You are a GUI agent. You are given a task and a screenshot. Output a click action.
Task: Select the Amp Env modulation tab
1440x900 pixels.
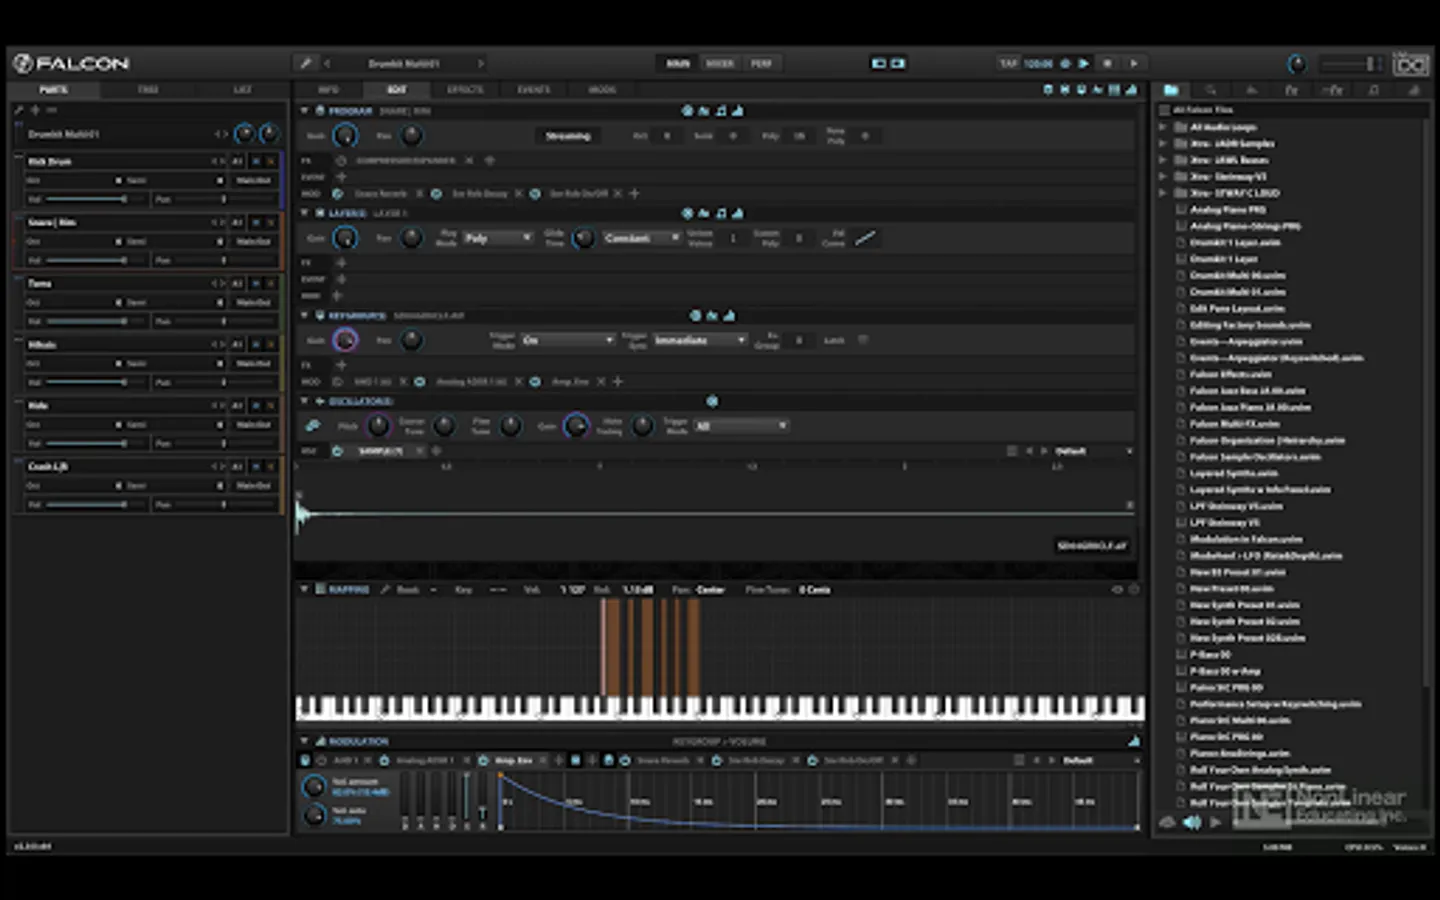[x=514, y=761]
